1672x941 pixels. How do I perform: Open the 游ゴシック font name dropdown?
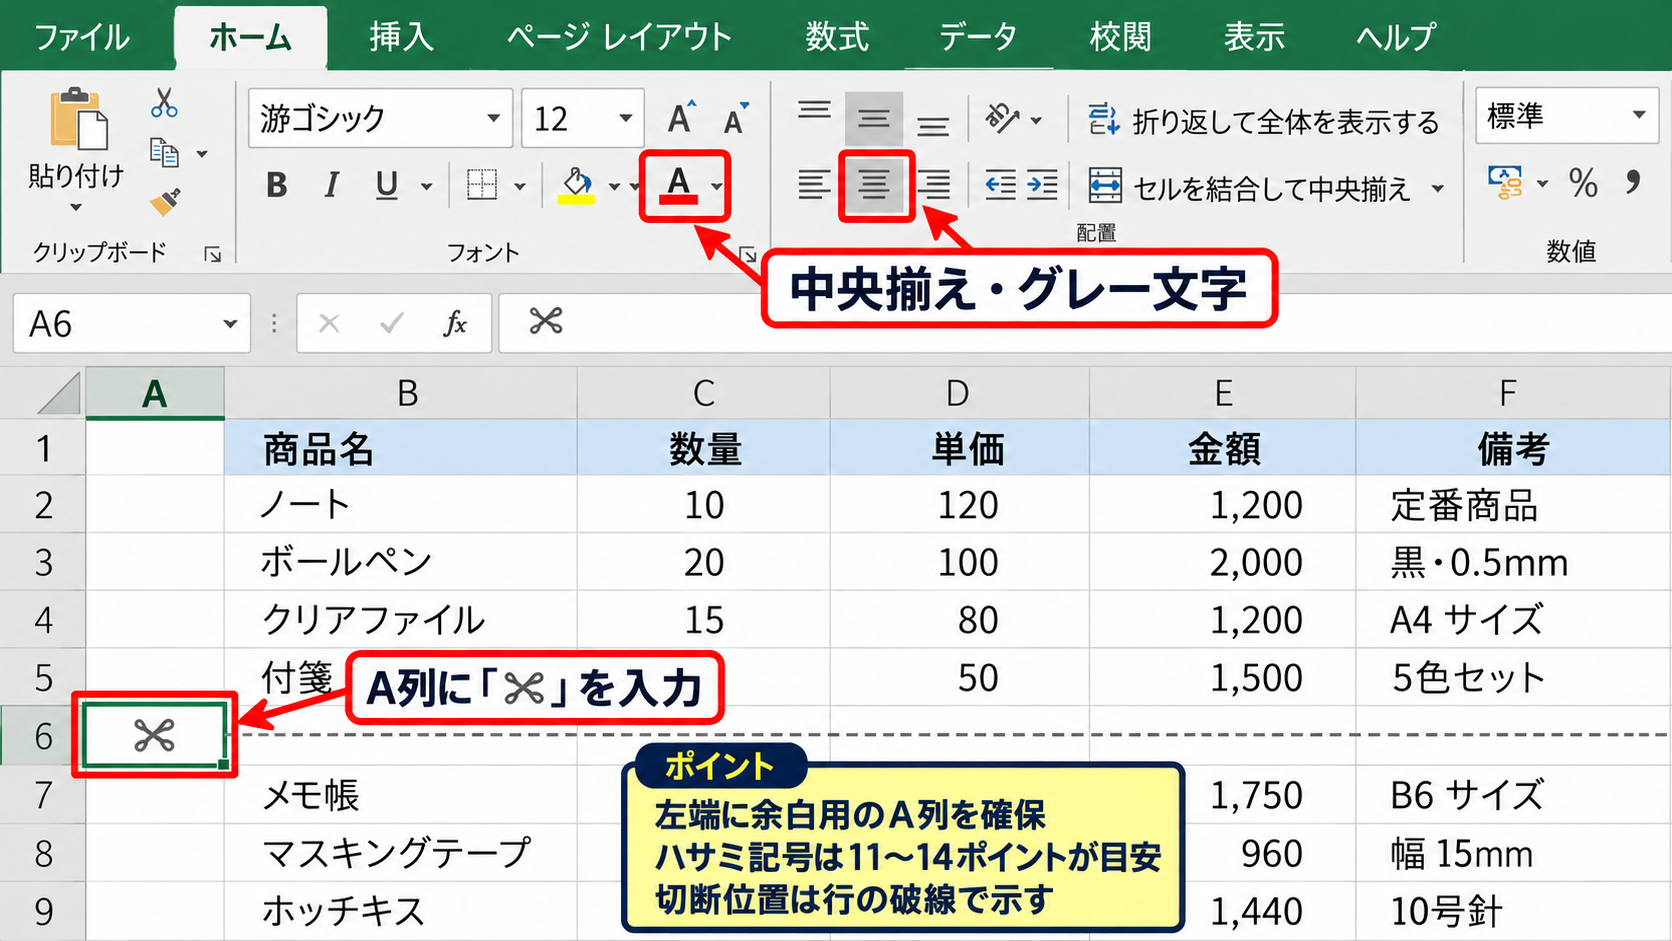(493, 118)
